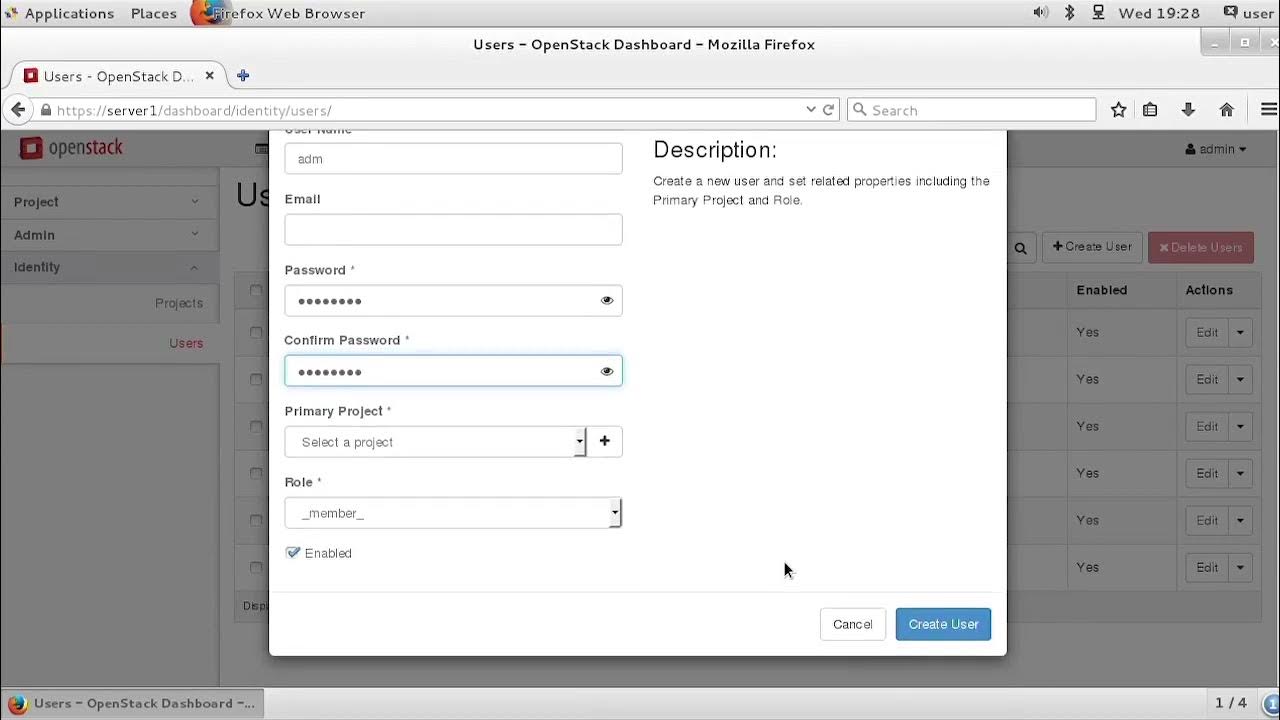Open the Places menu
Image resolution: width=1280 pixels, height=720 pixels.
coord(153,13)
